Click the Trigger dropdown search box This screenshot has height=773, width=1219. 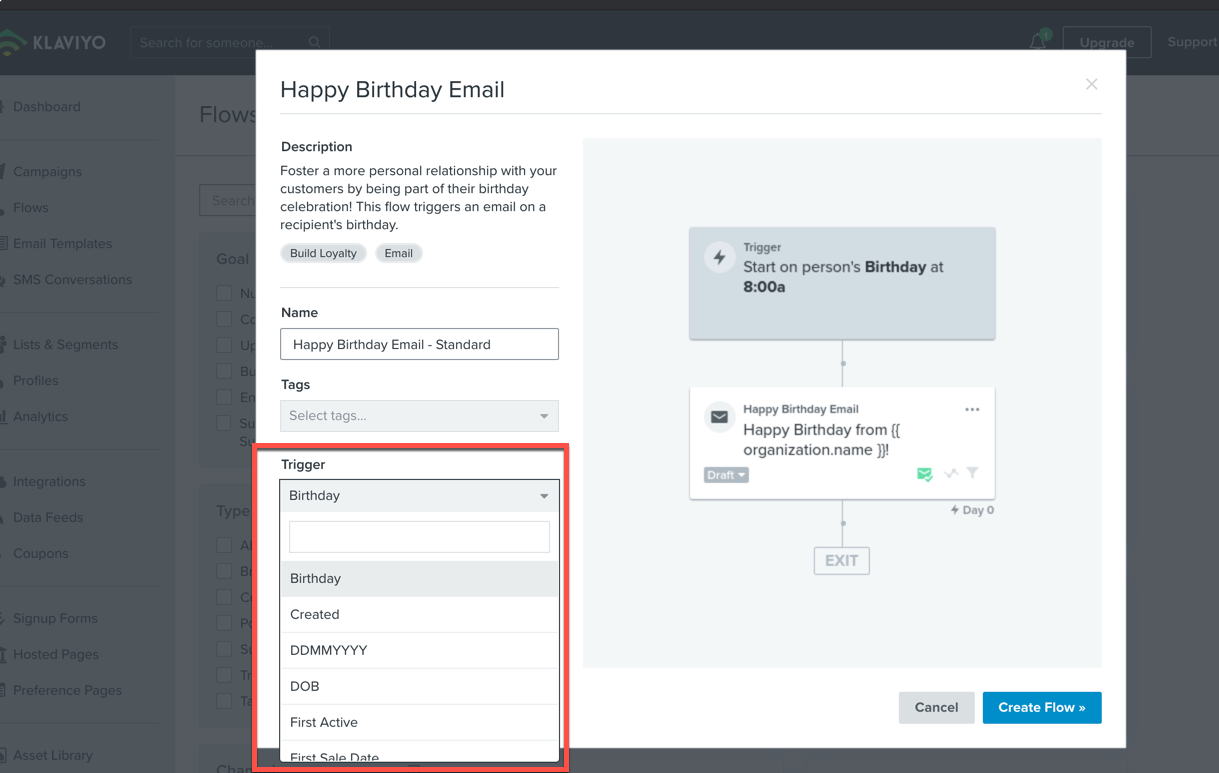tap(419, 536)
